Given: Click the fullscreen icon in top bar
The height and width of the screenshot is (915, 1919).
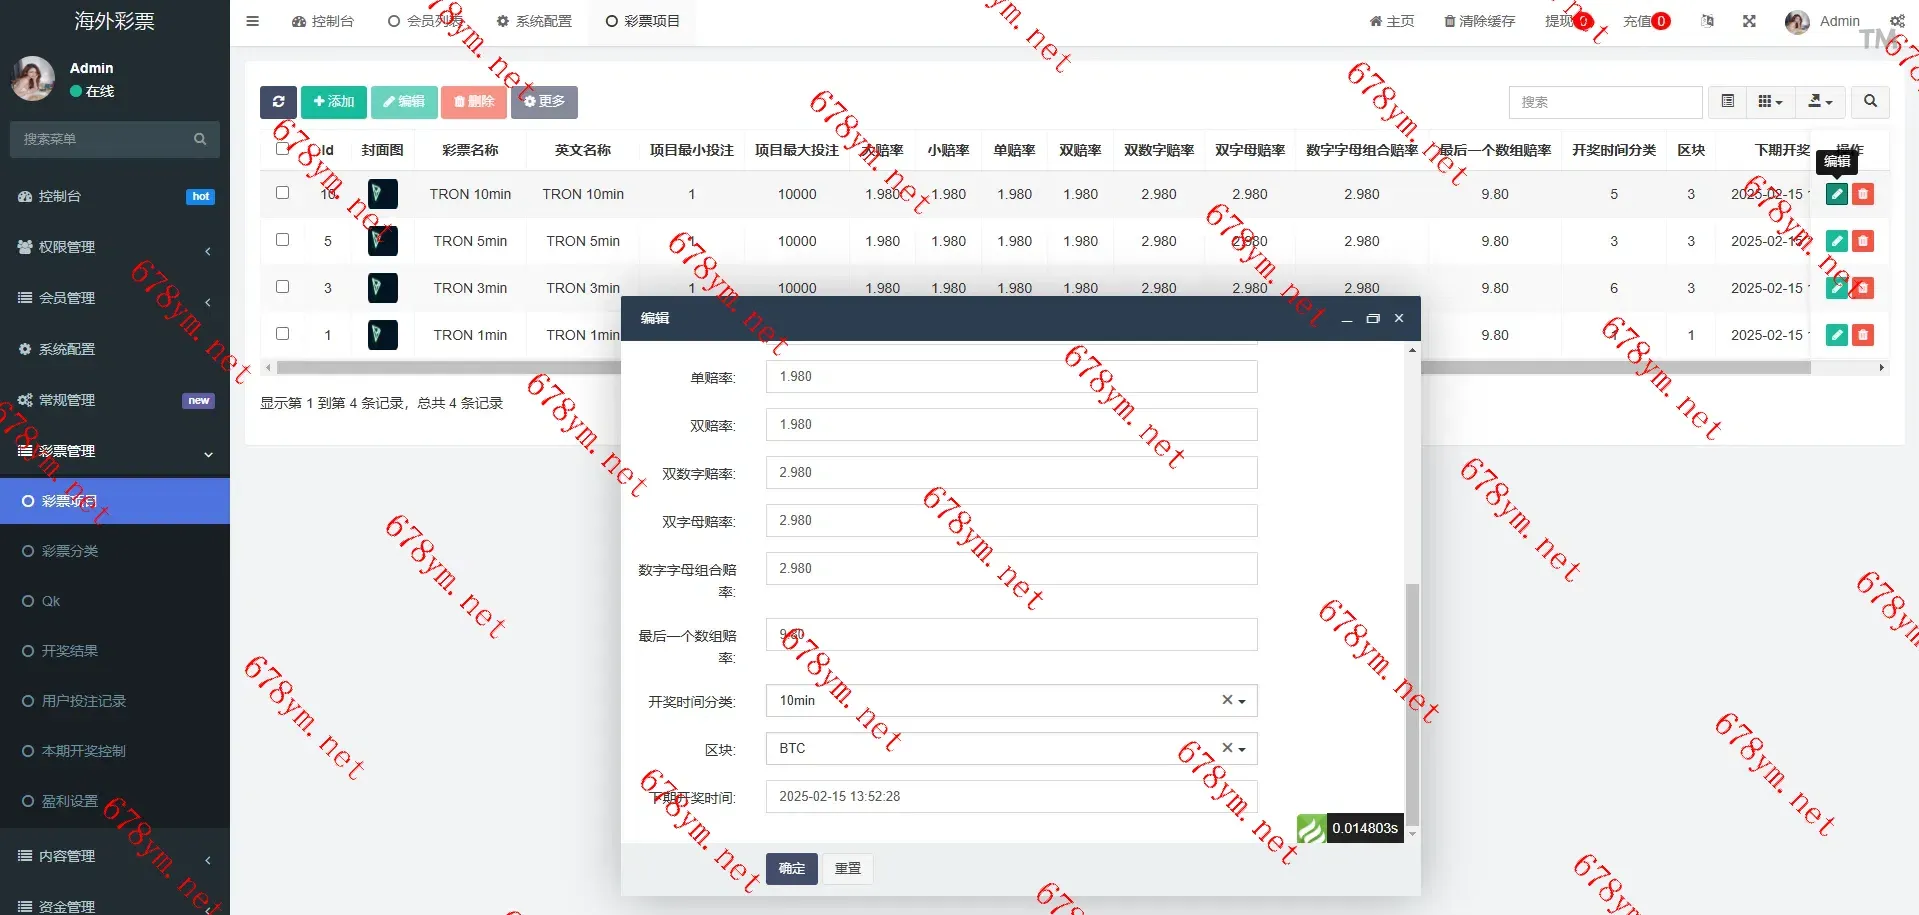Looking at the screenshot, I should (1749, 21).
